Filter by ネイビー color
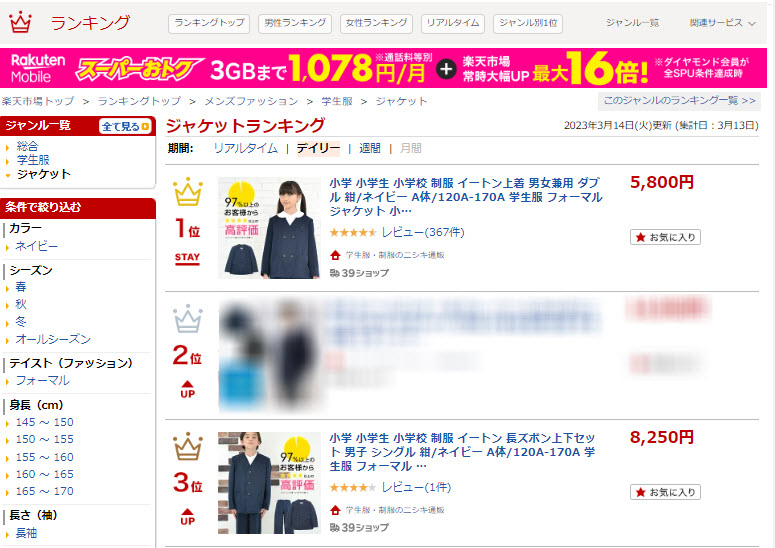 click(x=37, y=246)
